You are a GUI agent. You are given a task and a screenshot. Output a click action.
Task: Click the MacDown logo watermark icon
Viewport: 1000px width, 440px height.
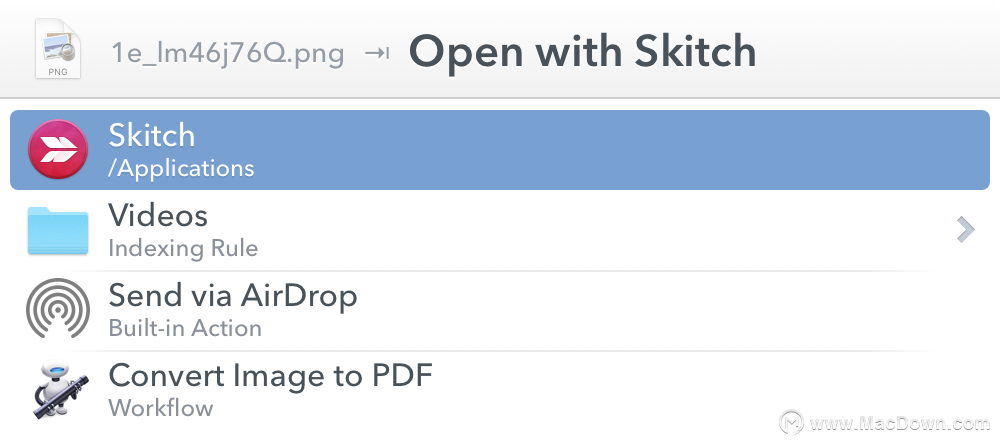coord(791,422)
